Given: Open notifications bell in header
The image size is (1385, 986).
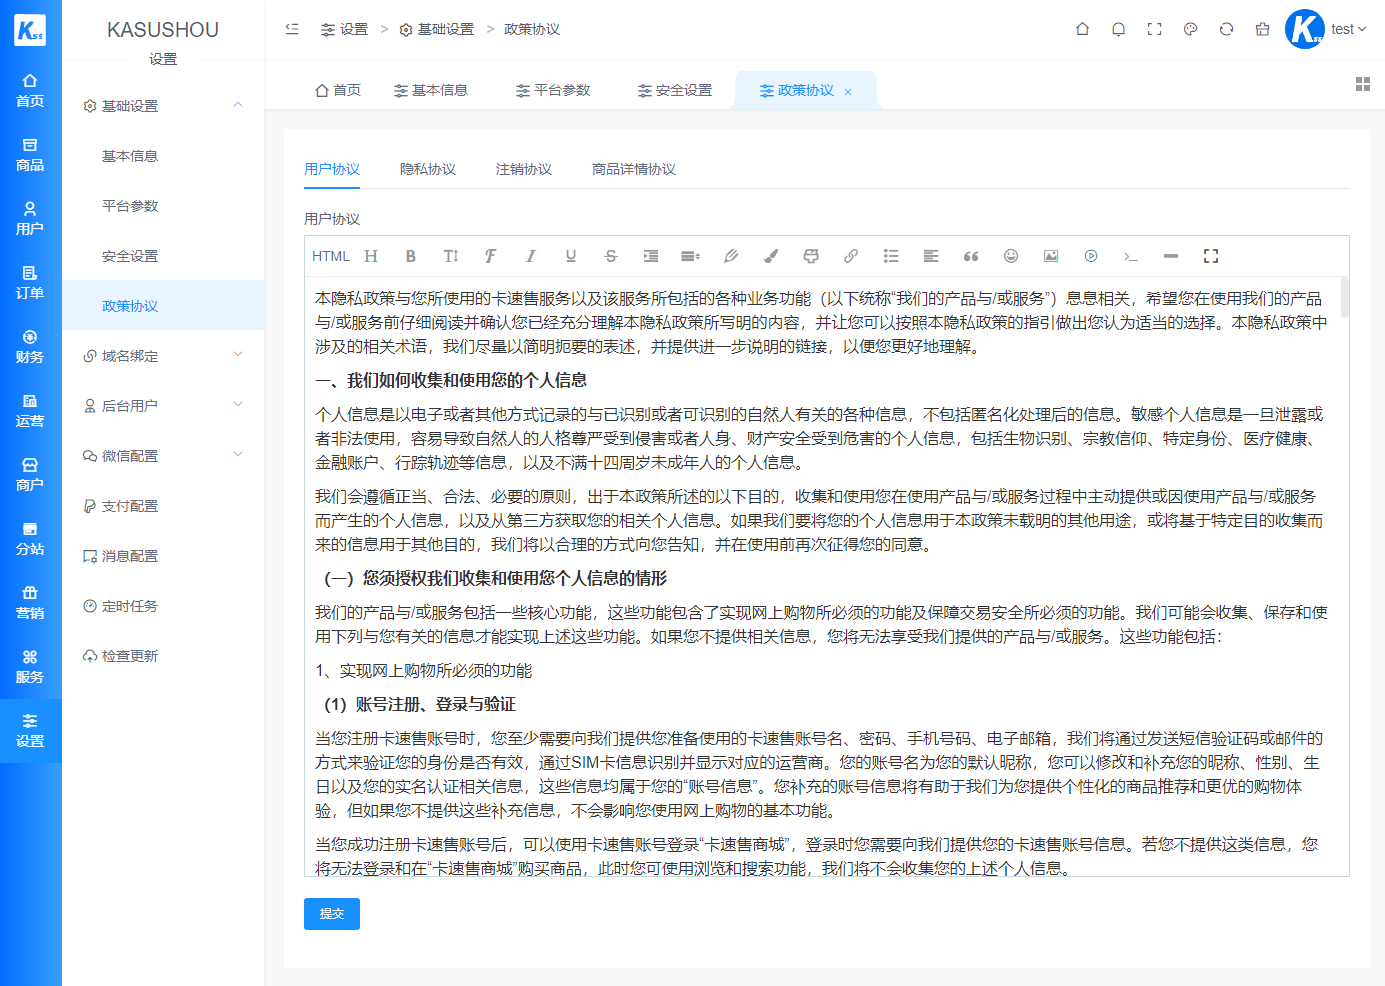Looking at the screenshot, I should pos(1118,29).
